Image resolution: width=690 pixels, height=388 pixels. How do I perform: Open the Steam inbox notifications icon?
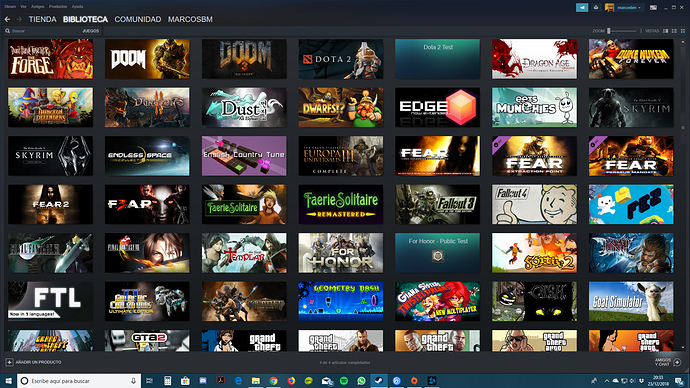click(x=596, y=7)
